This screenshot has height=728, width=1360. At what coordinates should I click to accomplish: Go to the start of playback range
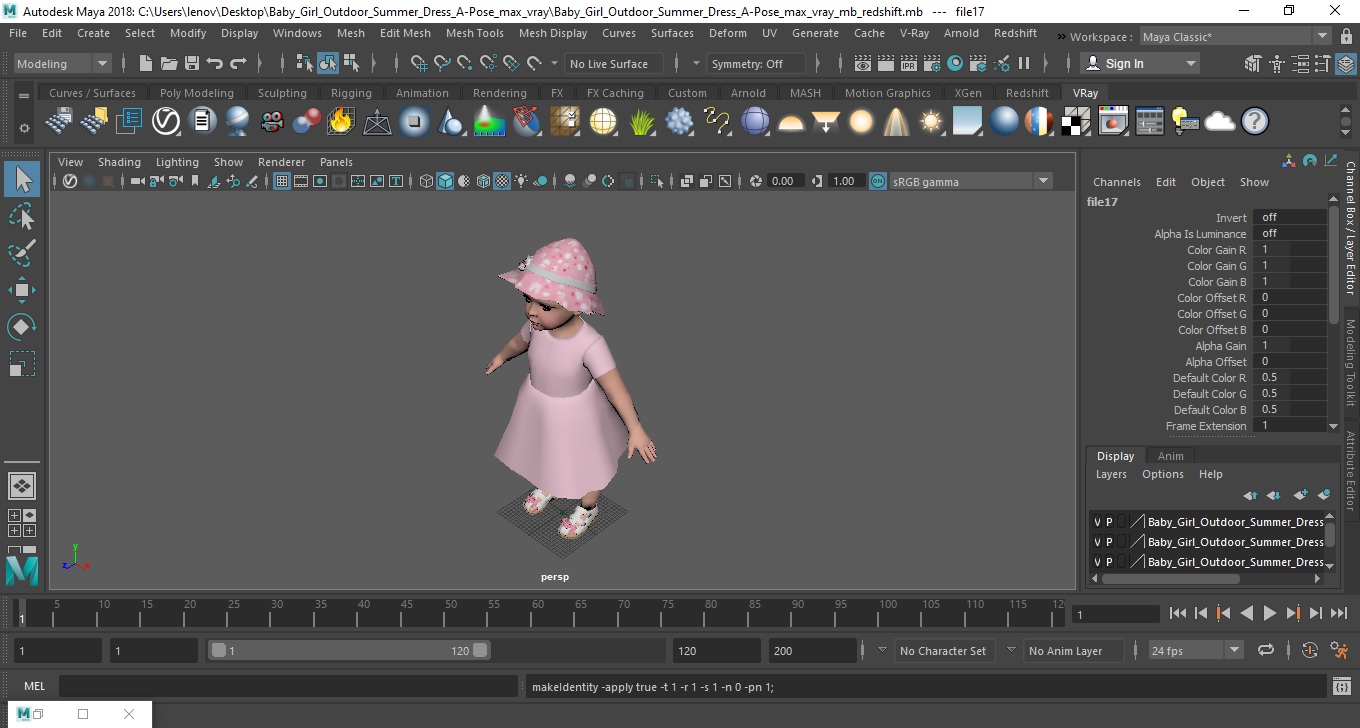(1177, 613)
